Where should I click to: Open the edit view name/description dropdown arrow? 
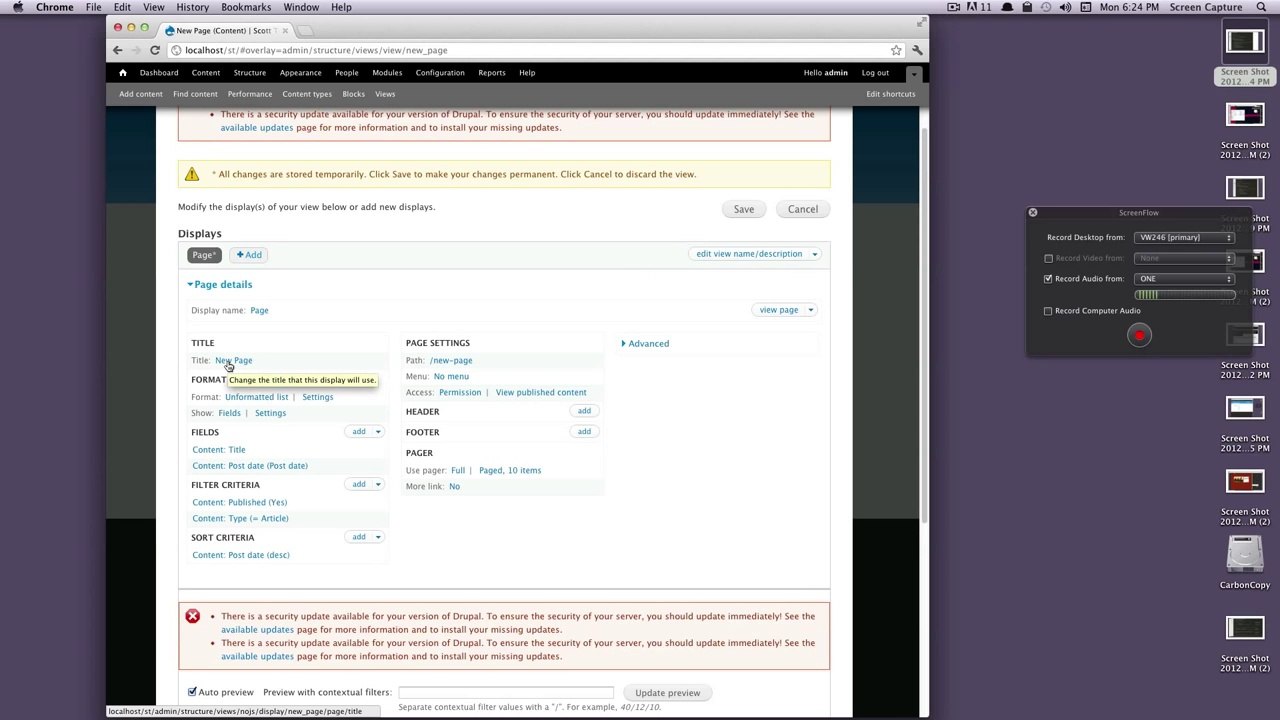click(x=814, y=254)
